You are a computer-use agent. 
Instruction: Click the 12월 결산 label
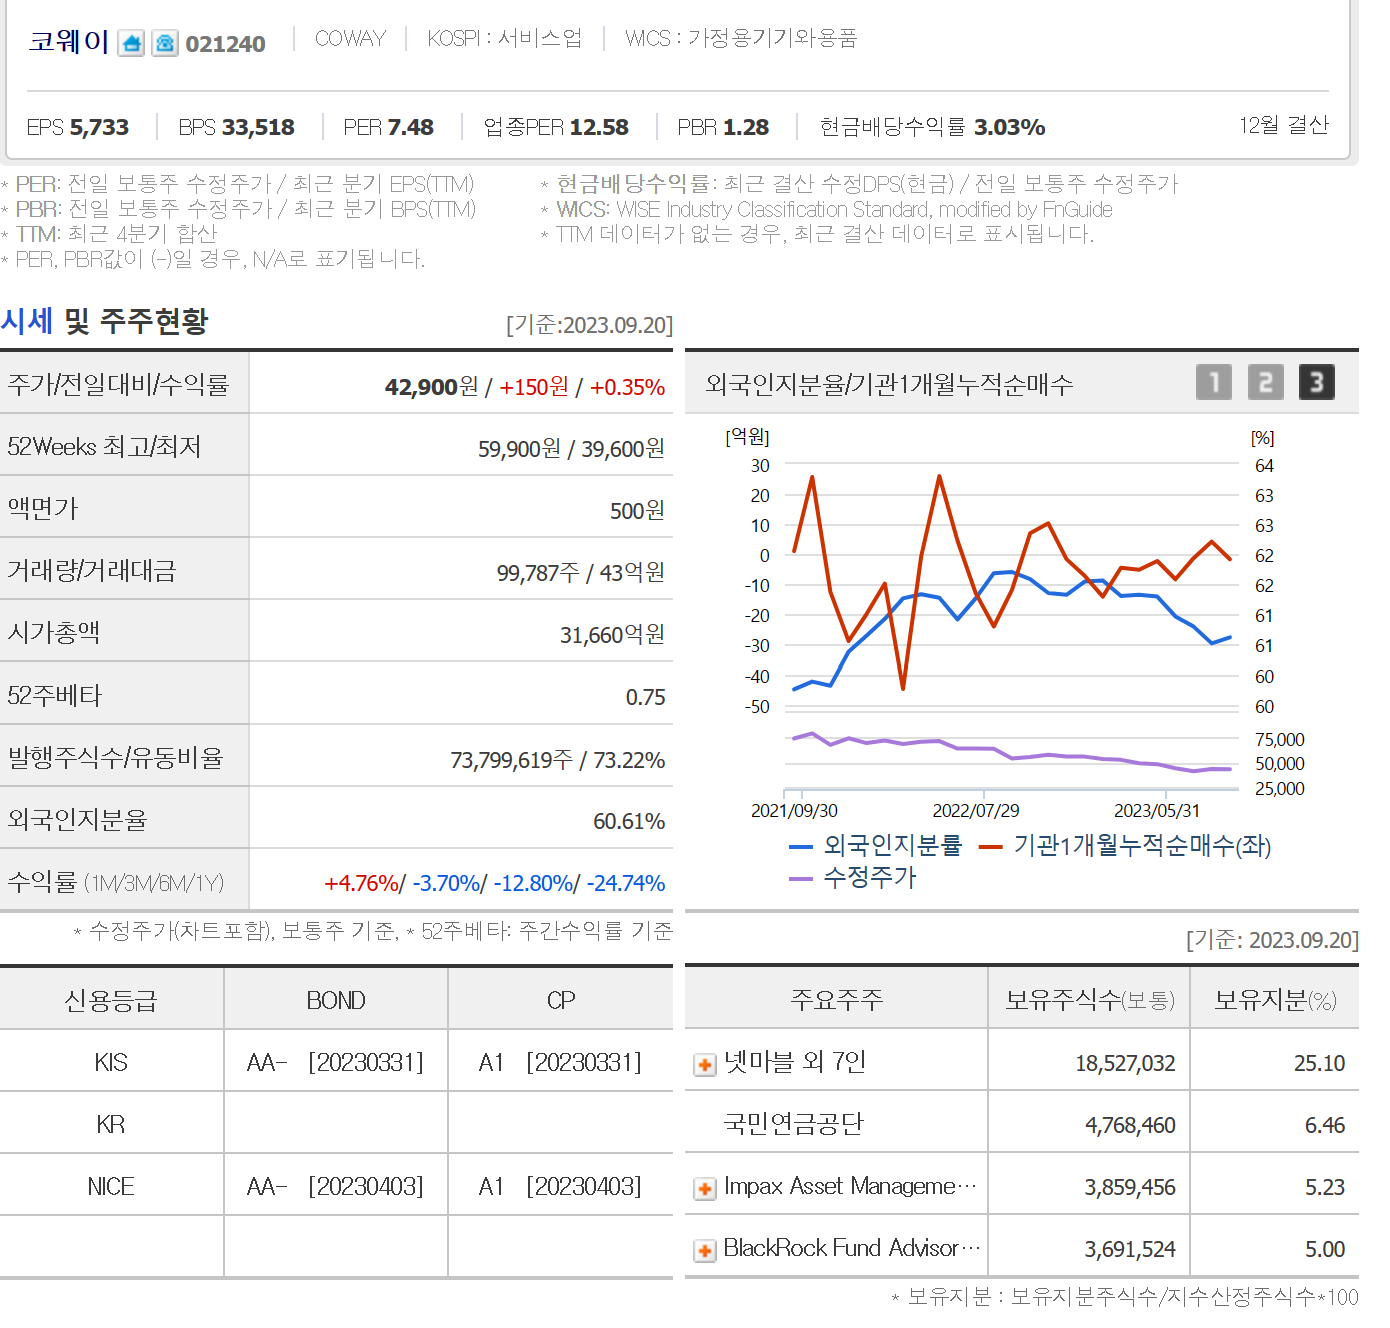(1284, 125)
